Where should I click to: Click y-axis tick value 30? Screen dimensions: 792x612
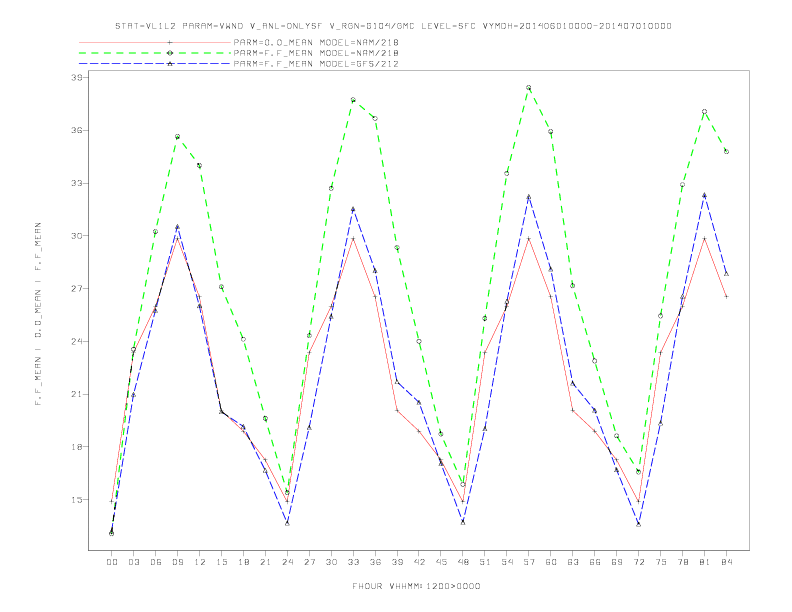coord(77,236)
